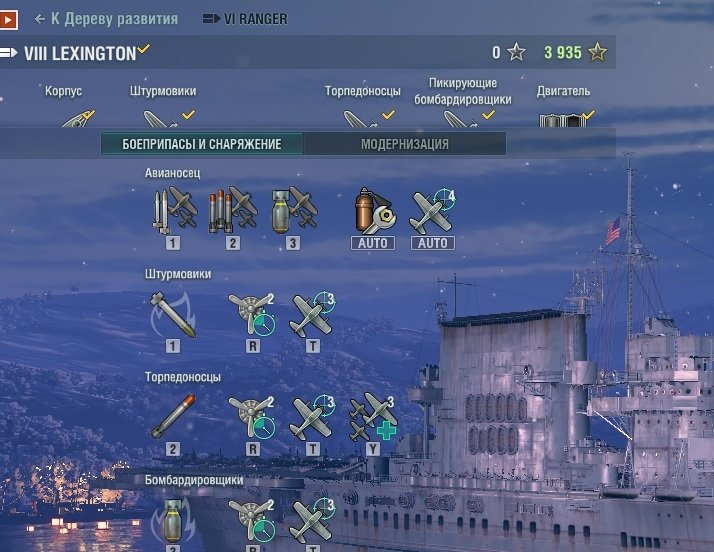Select the torpedo bombers squadron icon under Авианосец
714x552 pixels.
233,210
